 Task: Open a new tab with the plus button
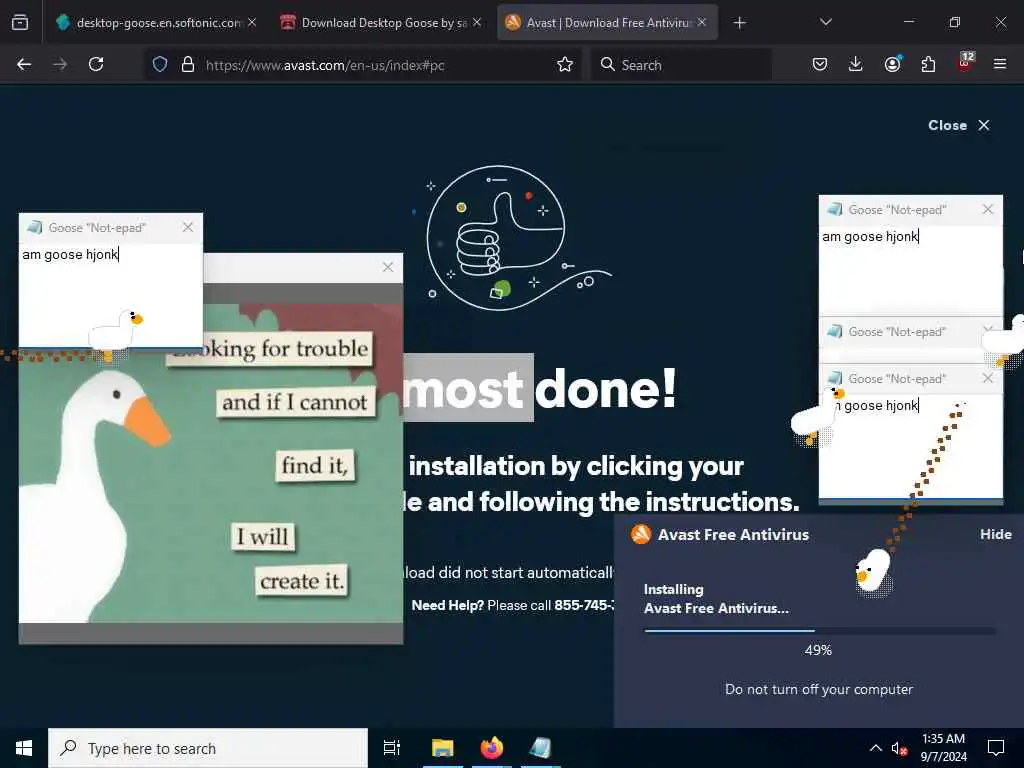(739, 23)
